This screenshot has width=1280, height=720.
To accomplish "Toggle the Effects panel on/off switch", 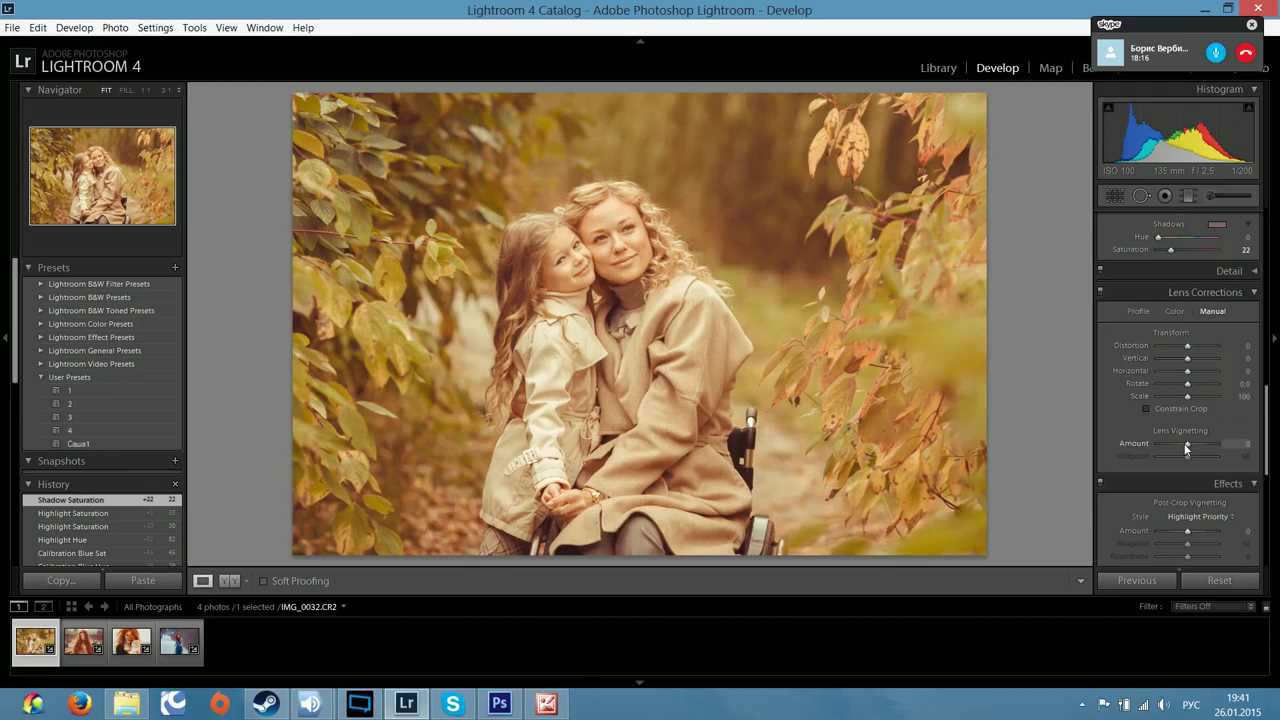I will (x=1100, y=483).
